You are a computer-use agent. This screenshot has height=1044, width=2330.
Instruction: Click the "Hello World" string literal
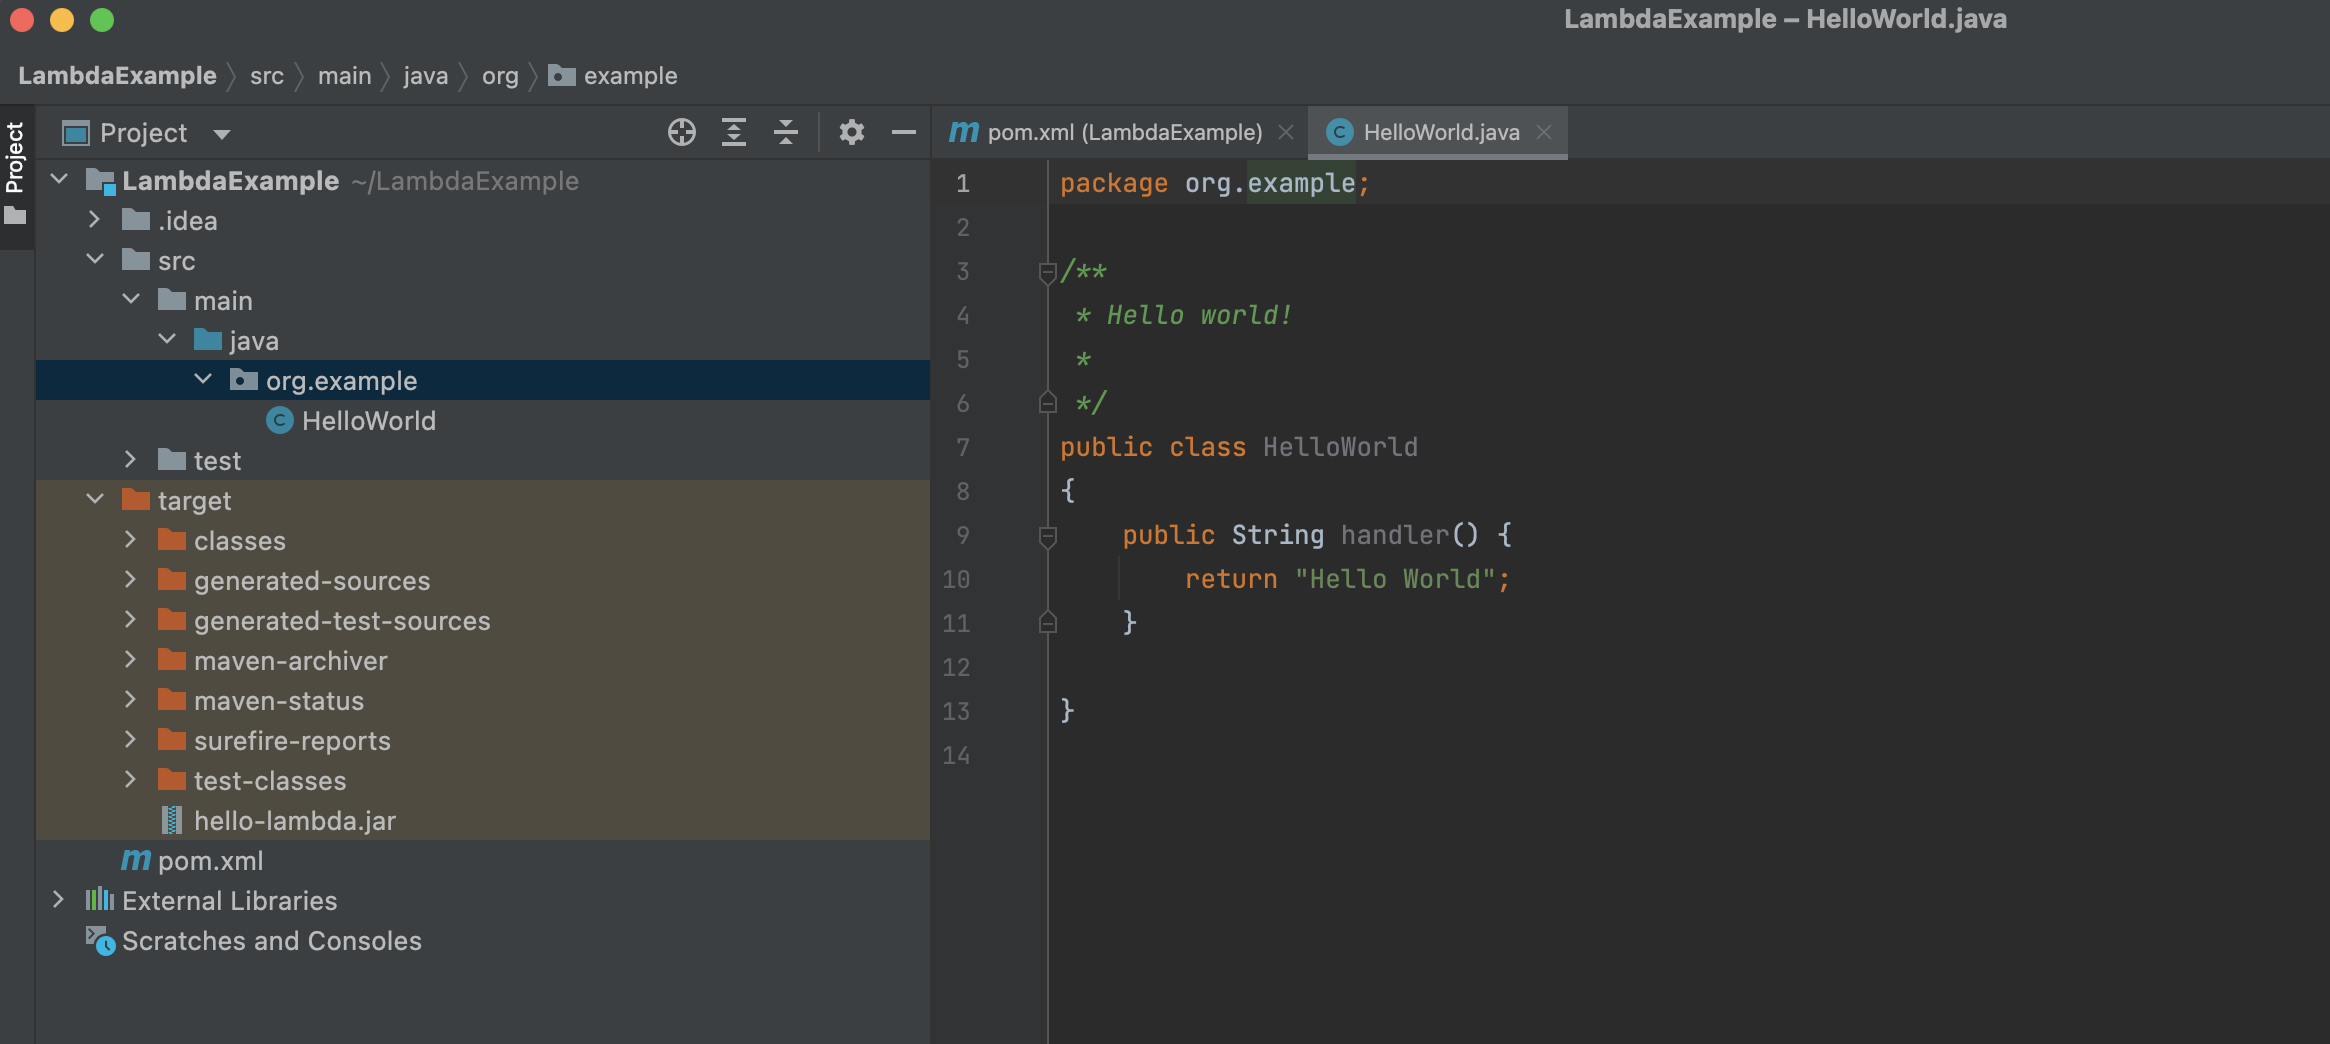point(1395,579)
